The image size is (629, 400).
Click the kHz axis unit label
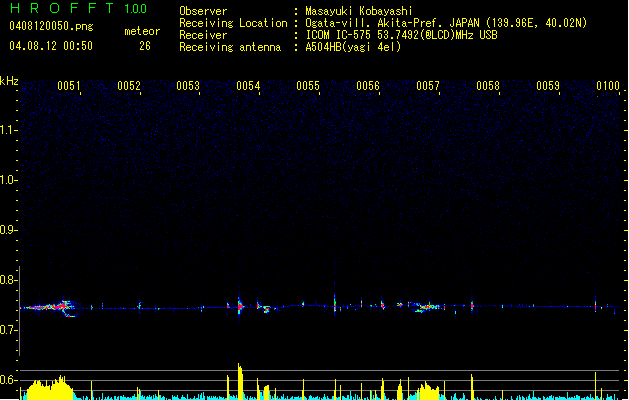[x=9, y=81]
